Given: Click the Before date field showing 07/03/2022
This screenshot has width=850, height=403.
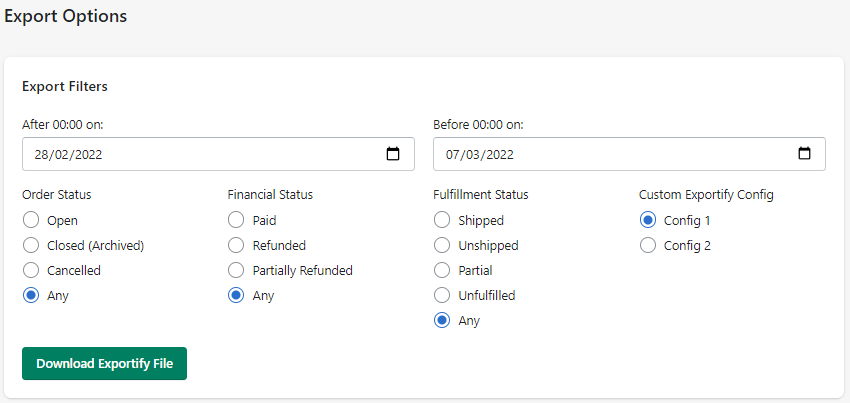Looking at the screenshot, I should (x=629, y=154).
